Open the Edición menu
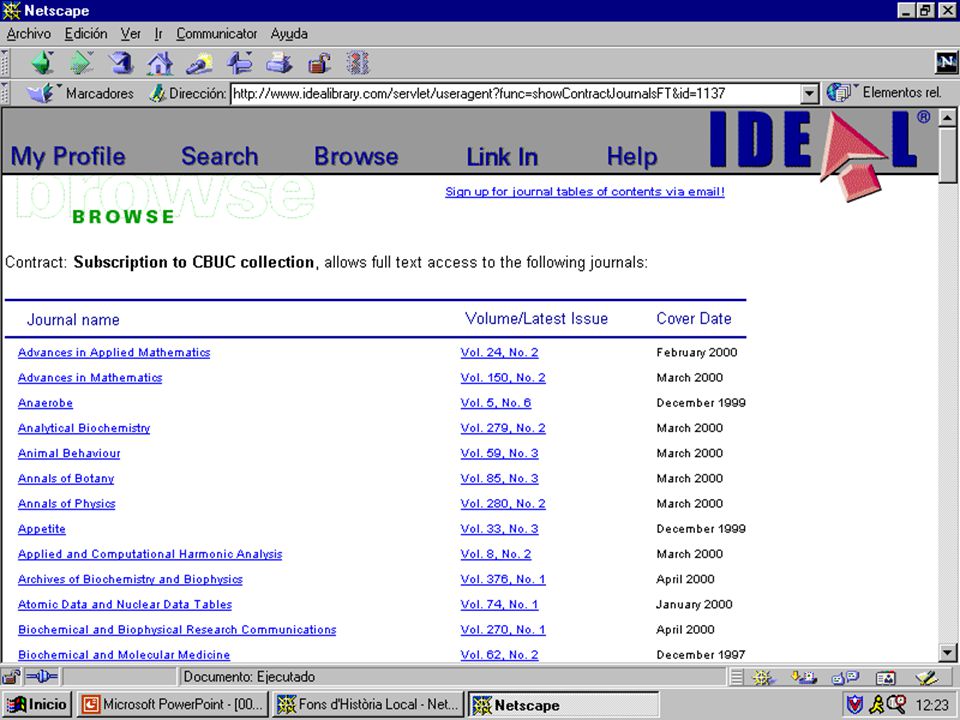This screenshot has height=720, width=960. pyautogui.click(x=86, y=34)
